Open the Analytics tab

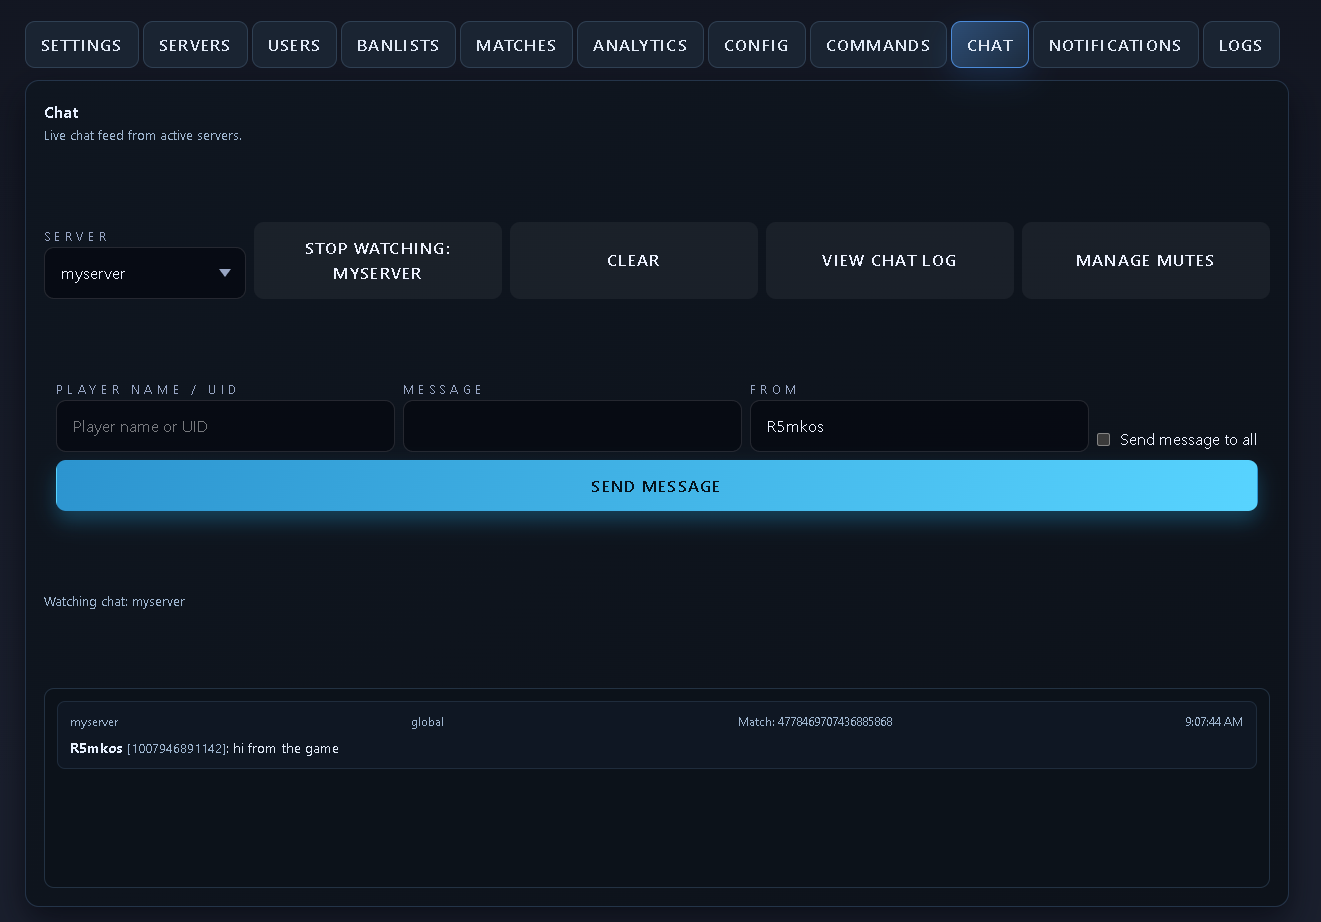click(x=640, y=45)
